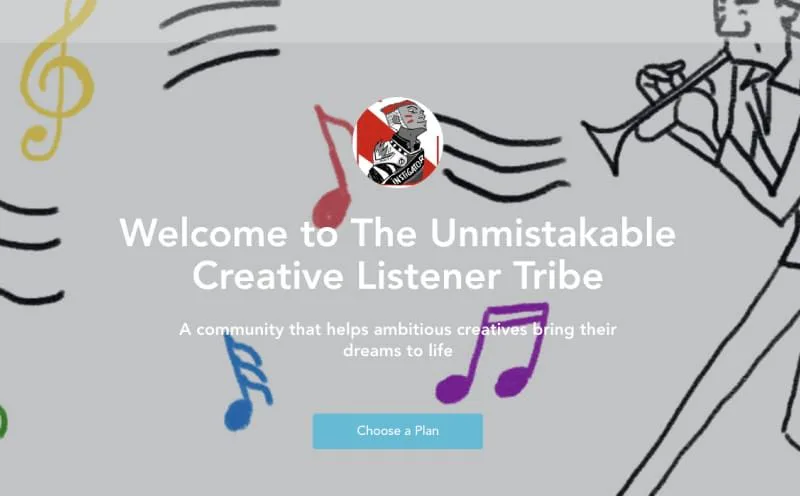
Task: Click the trumpet bell in the sketch
Action: [606, 143]
